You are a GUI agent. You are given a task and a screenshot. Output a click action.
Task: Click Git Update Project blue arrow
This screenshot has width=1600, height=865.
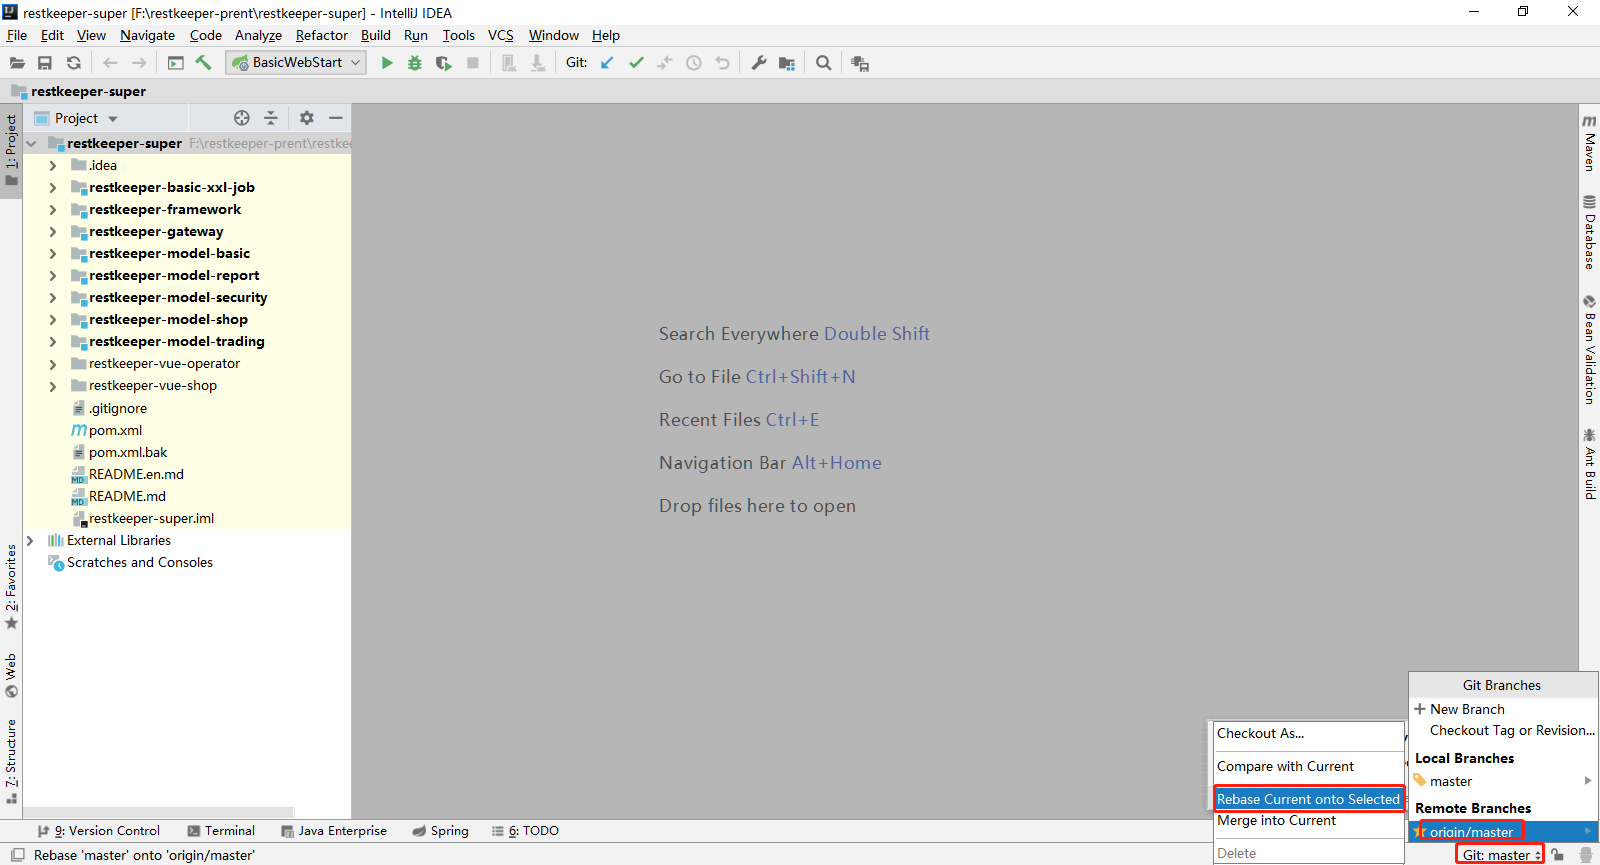(607, 63)
